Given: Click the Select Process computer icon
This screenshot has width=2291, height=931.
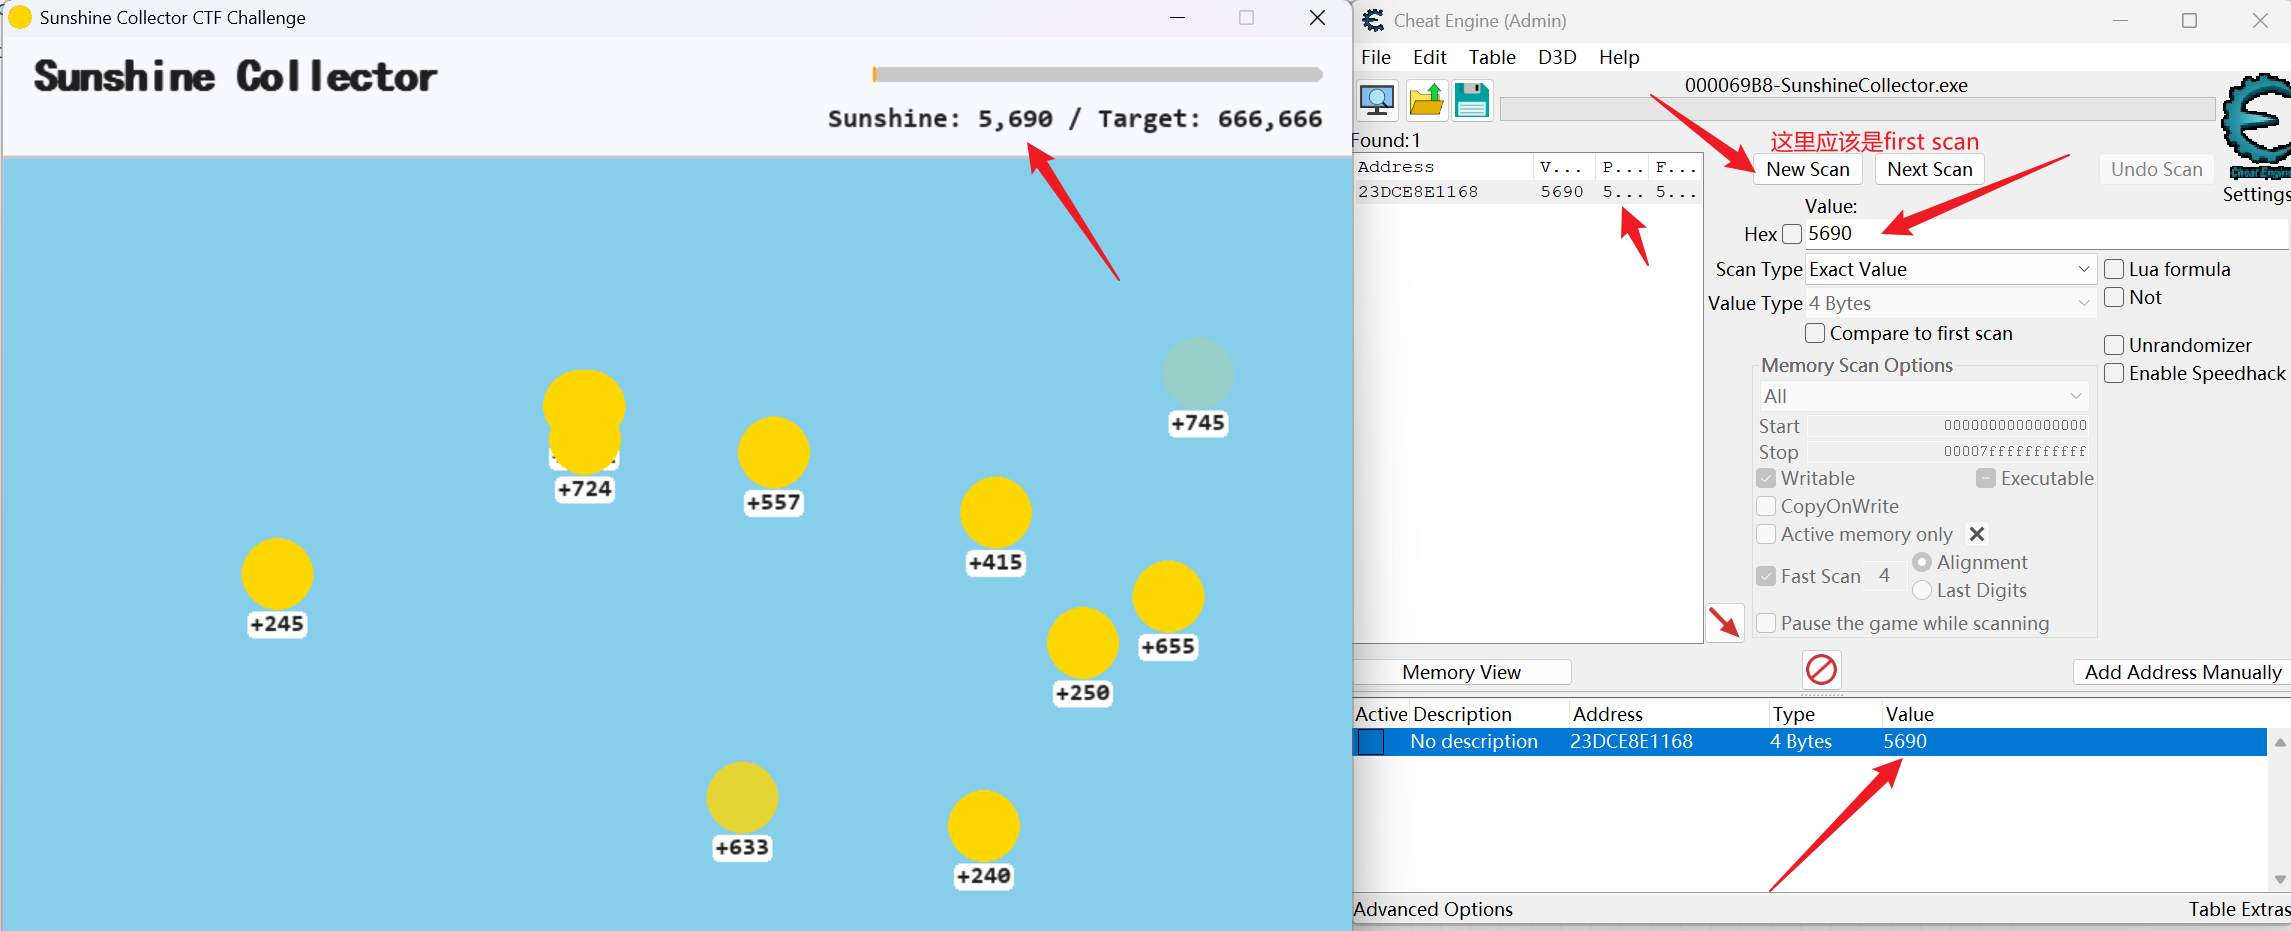Looking at the screenshot, I should click(1377, 100).
